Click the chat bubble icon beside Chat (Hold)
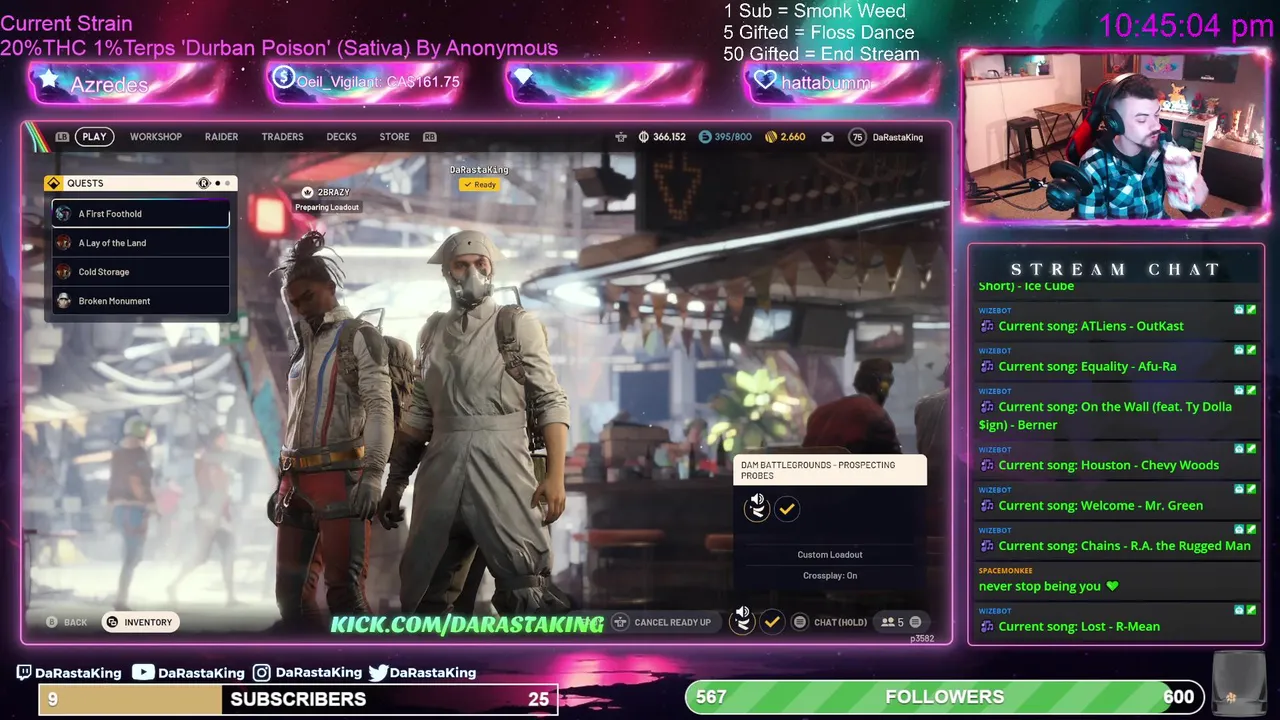The width and height of the screenshot is (1280, 720). [x=799, y=622]
